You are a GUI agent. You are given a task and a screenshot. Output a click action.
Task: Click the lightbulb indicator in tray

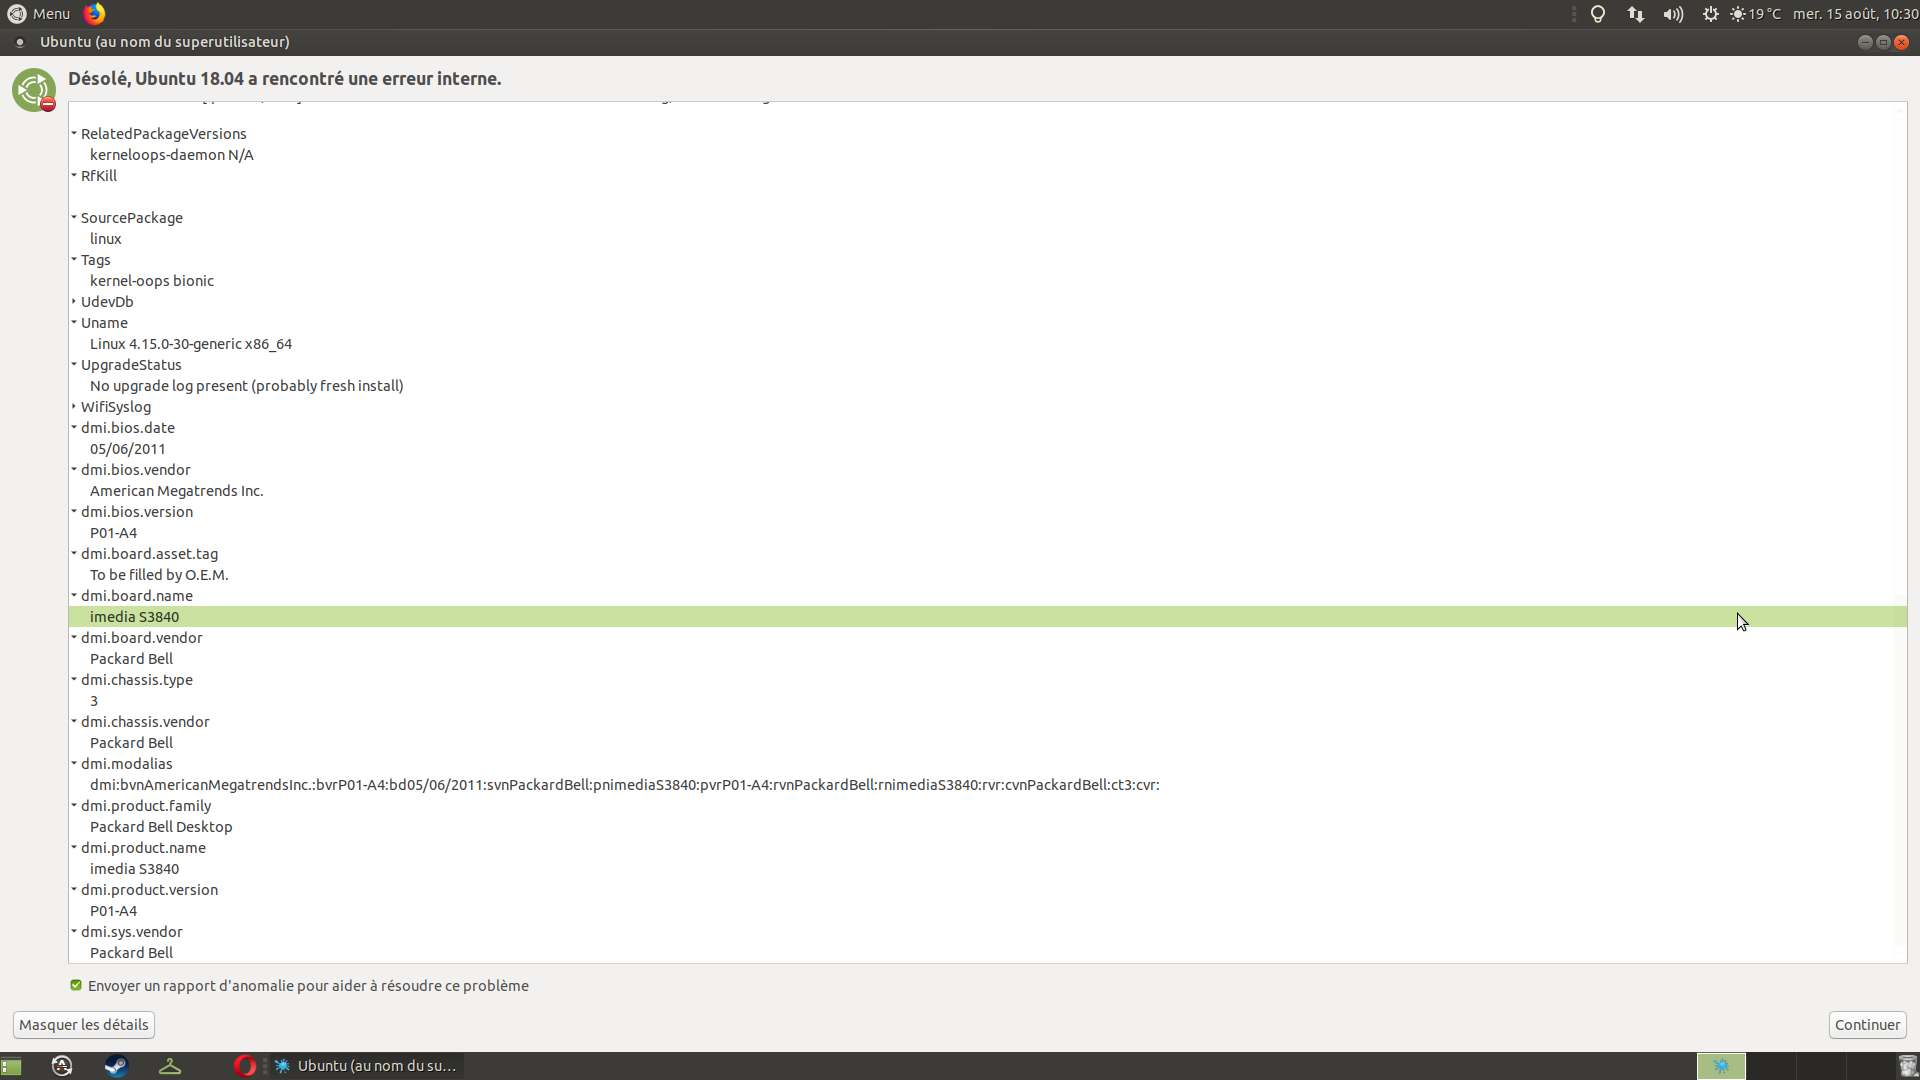(x=1598, y=14)
